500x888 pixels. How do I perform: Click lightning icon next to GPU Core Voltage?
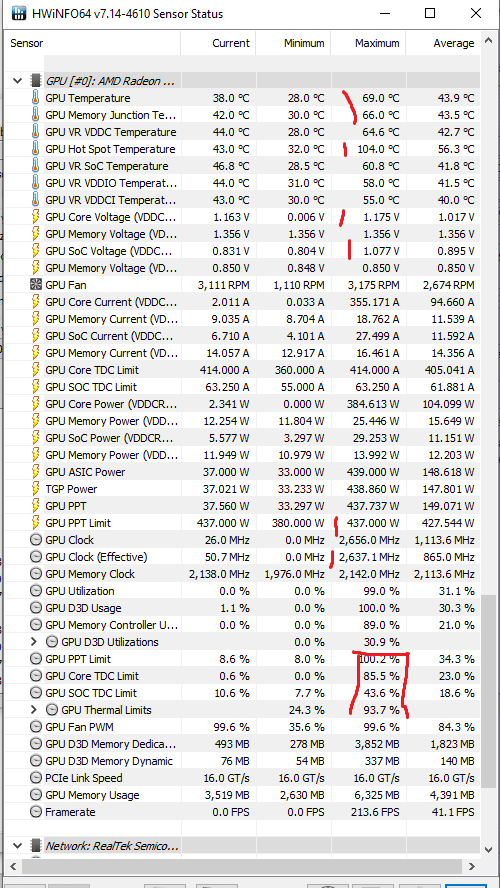[36, 217]
